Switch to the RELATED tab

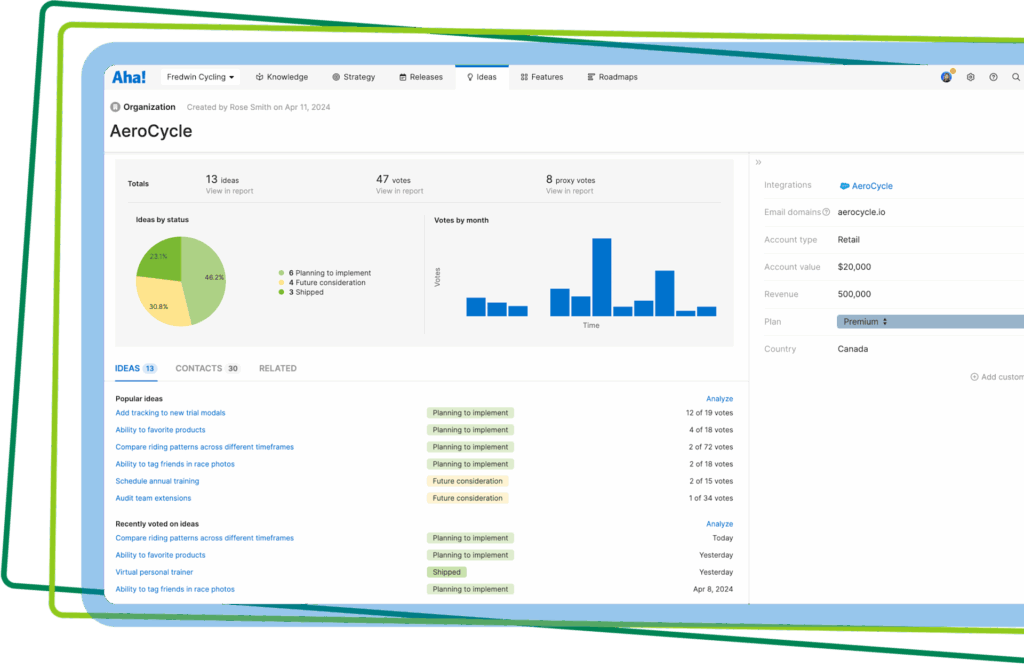tap(278, 368)
